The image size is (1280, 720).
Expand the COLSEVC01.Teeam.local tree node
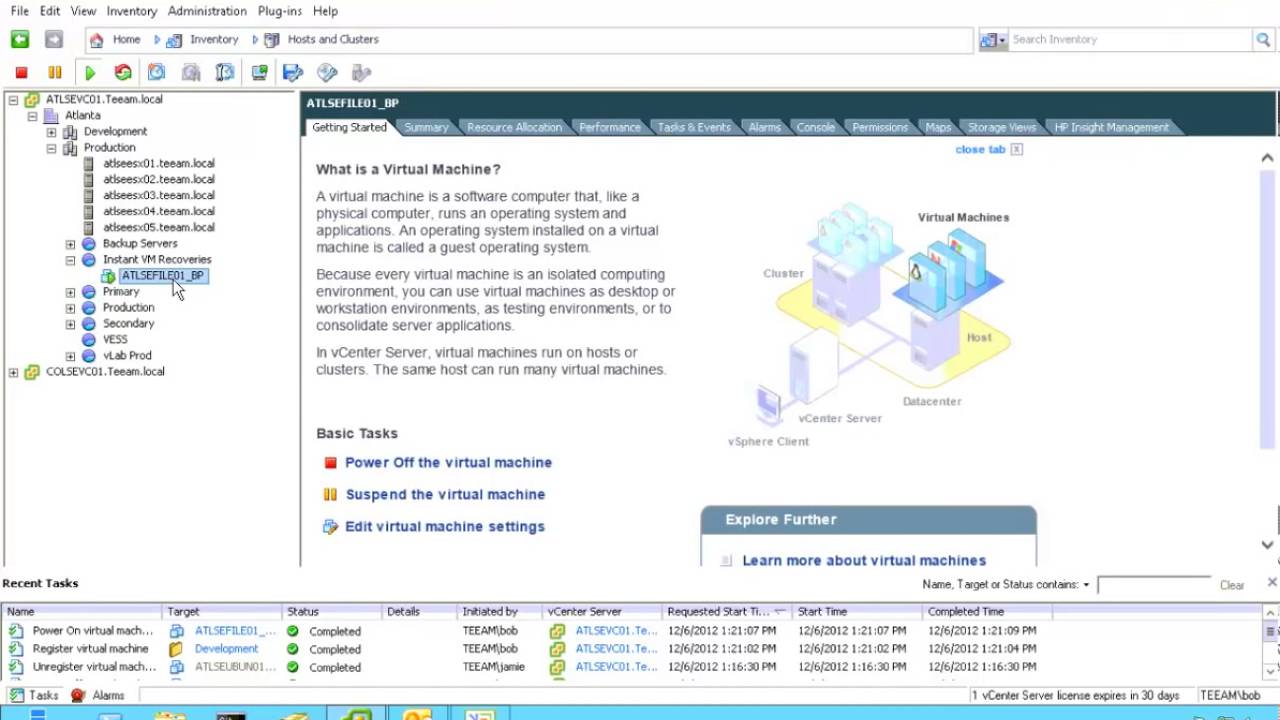point(13,372)
